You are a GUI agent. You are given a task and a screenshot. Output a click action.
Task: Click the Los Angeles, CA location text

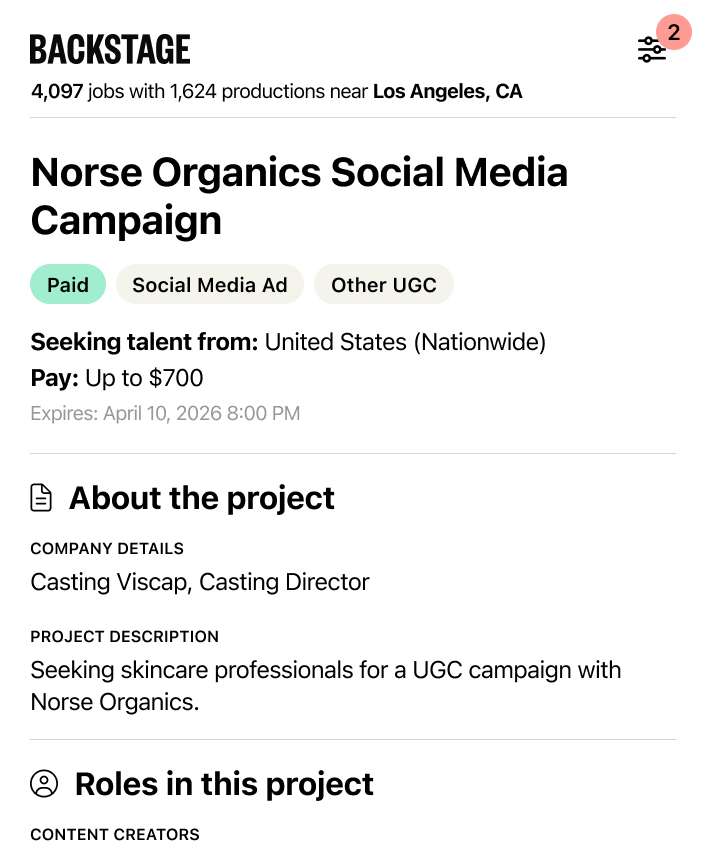(x=447, y=92)
